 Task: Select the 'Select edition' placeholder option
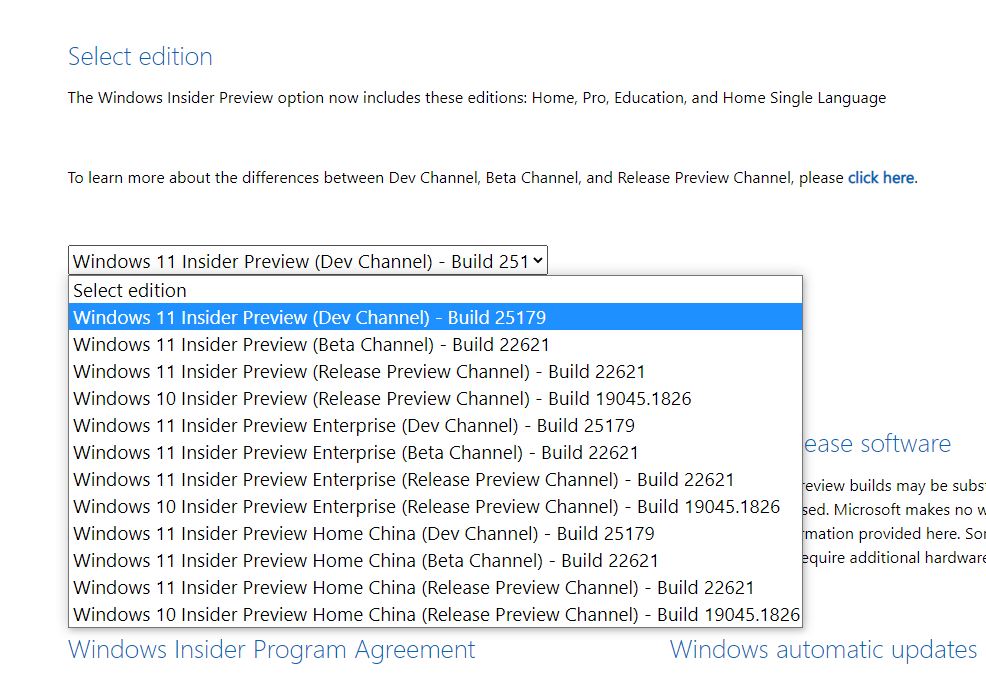435,290
